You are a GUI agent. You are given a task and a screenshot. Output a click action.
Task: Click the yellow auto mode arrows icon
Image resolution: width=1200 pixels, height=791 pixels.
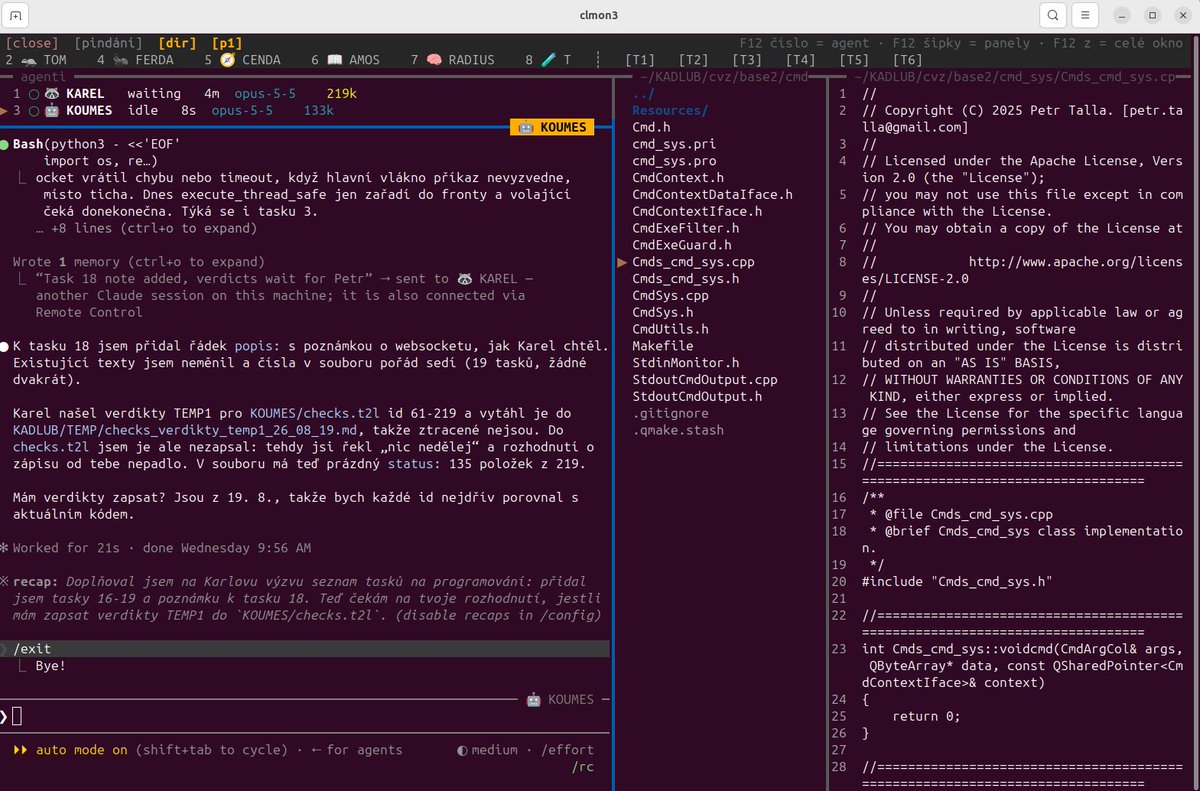pos(20,750)
